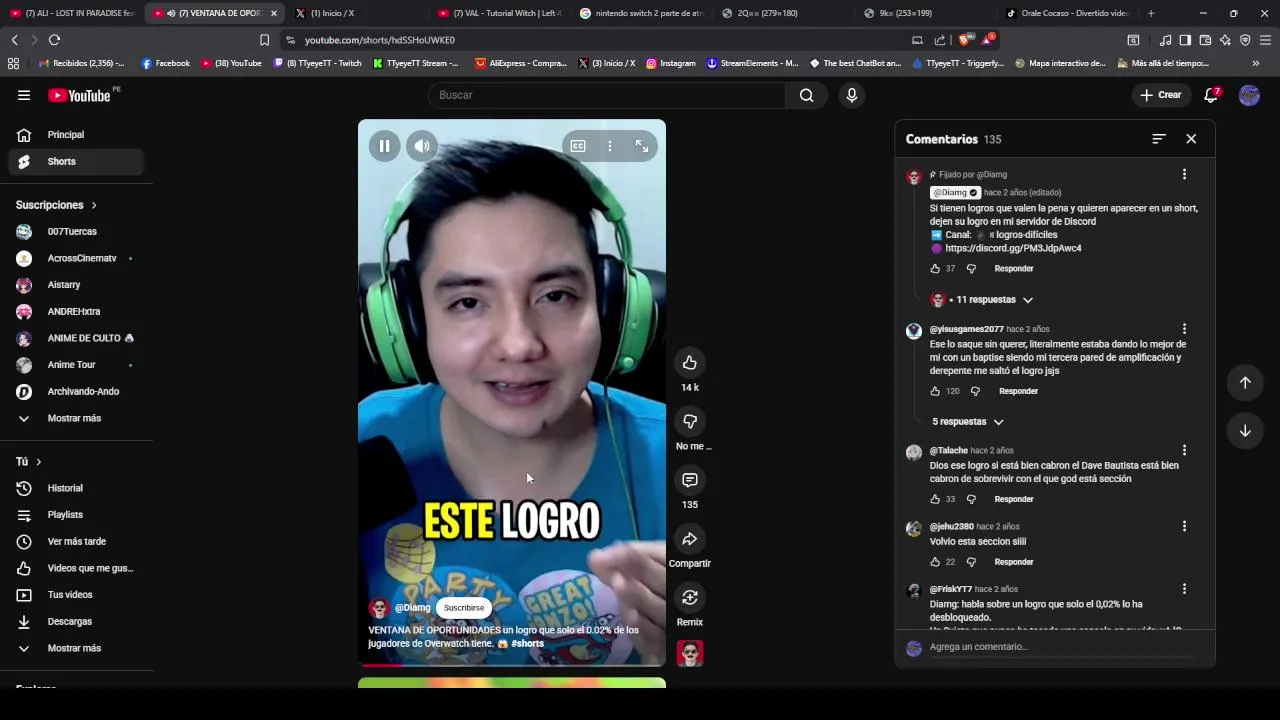Click the search magnifier button

[806, 95]
